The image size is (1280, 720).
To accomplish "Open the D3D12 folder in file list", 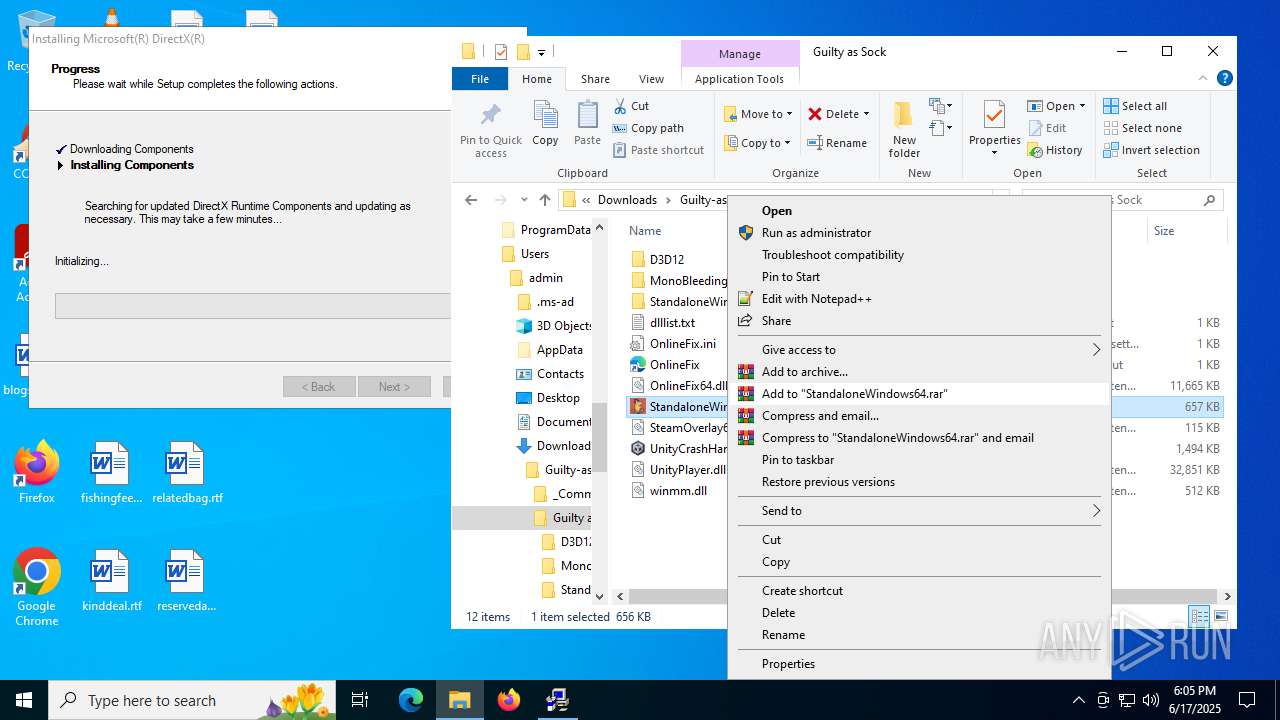I will point(666,260).
